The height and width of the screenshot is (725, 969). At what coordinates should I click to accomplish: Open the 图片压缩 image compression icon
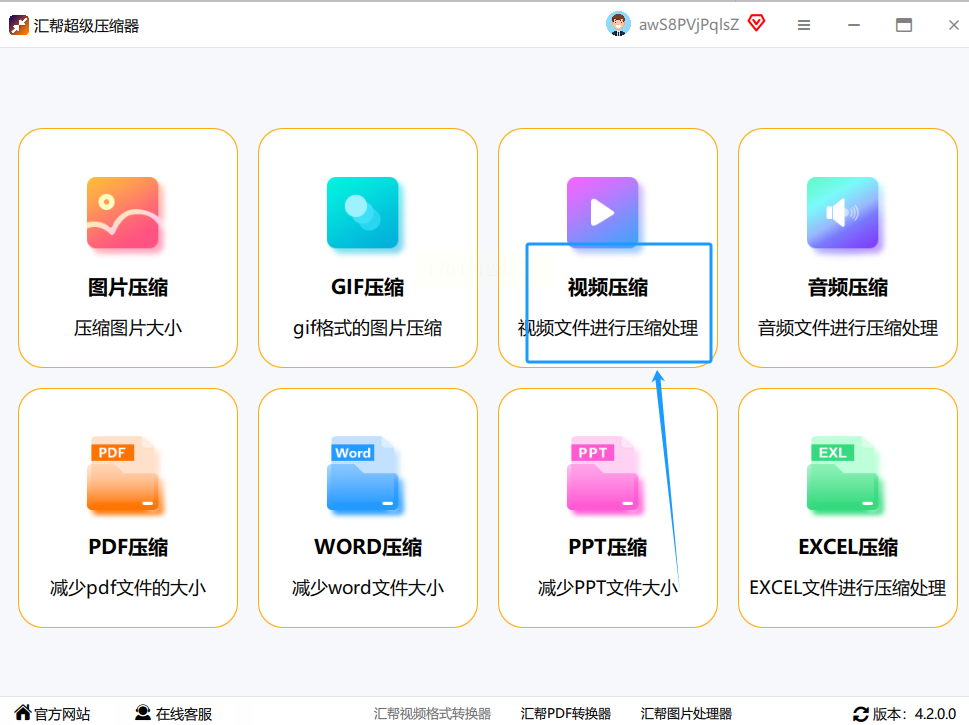pyautogui.click(x=122, y=213)
